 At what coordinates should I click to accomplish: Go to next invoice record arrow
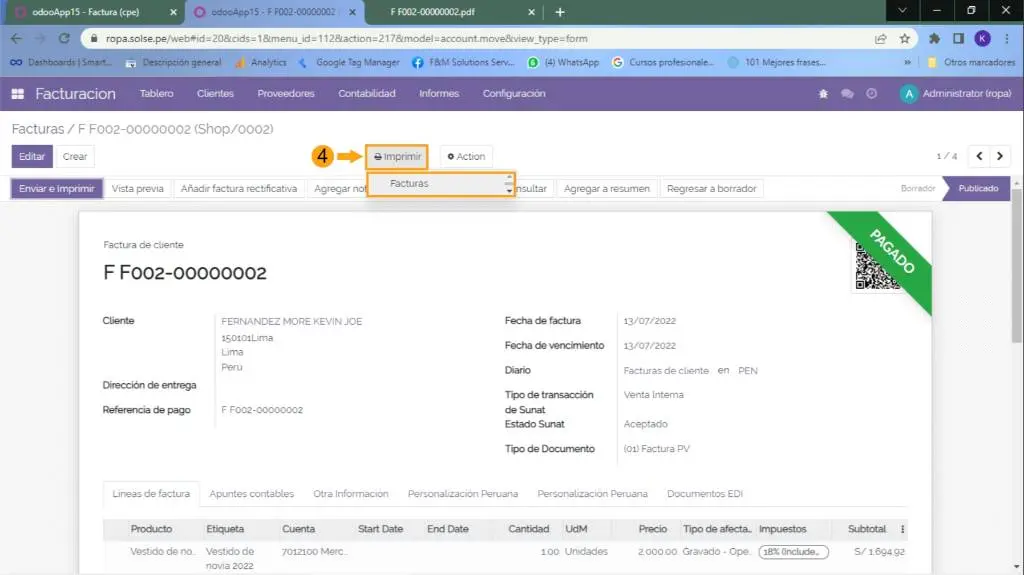pyautogui.click(x=999, y=156)
